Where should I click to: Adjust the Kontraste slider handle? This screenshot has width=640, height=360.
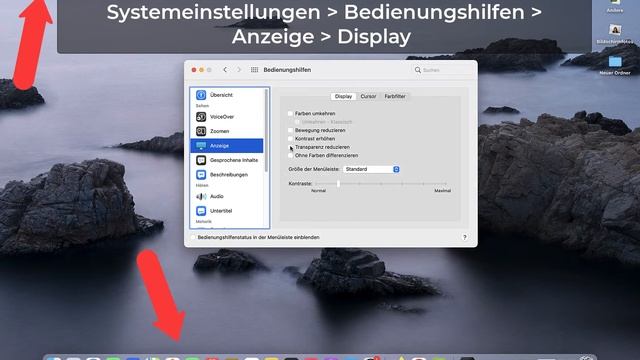click(338, 184)
